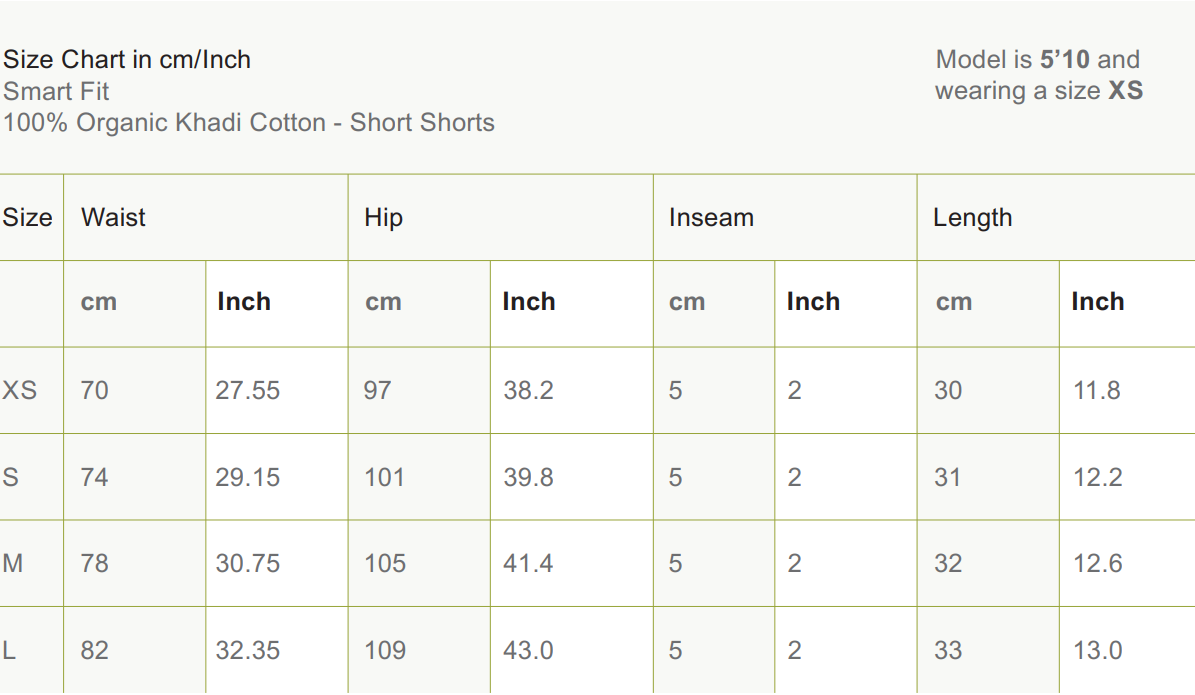Click the S waist value 74 cm
This screenshot has width=1195, height=695.
point(94,477)
